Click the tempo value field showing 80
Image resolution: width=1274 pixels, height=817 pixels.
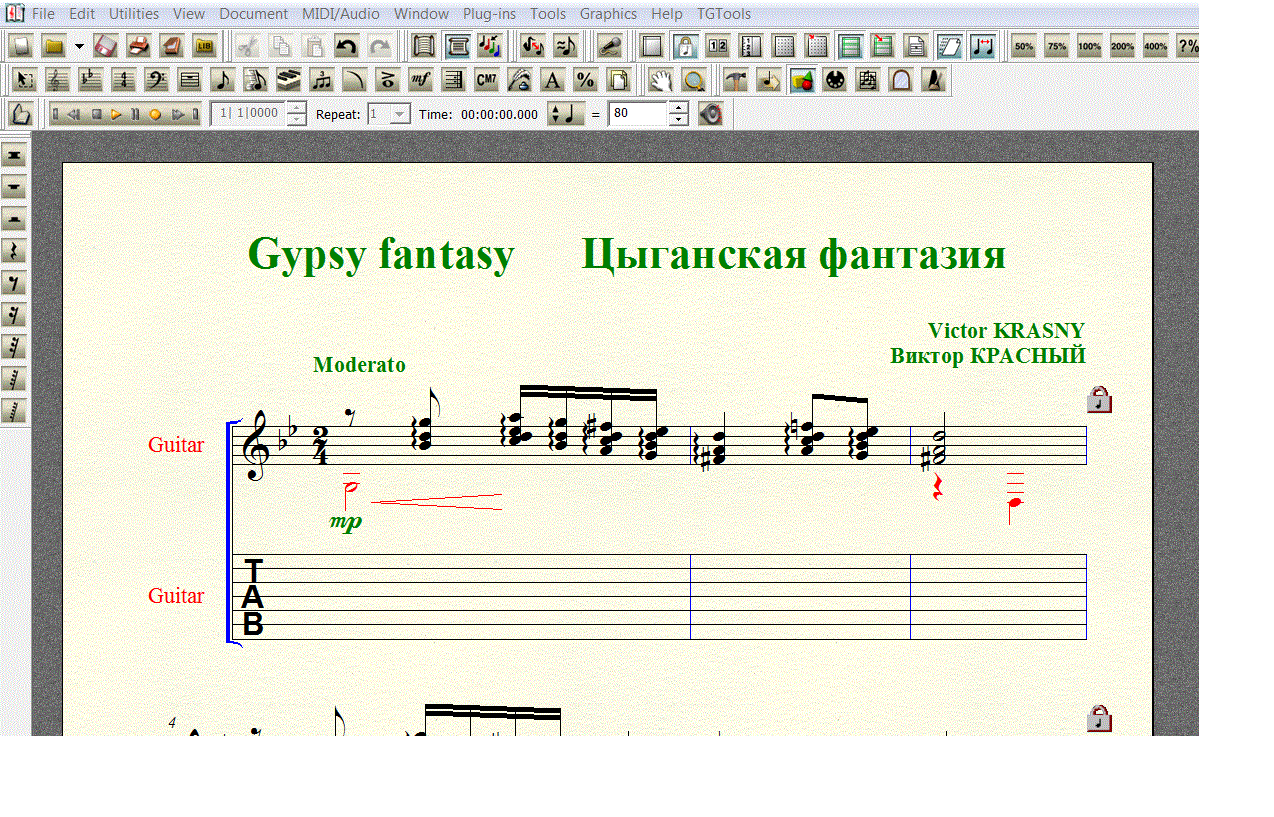[638, 114]
